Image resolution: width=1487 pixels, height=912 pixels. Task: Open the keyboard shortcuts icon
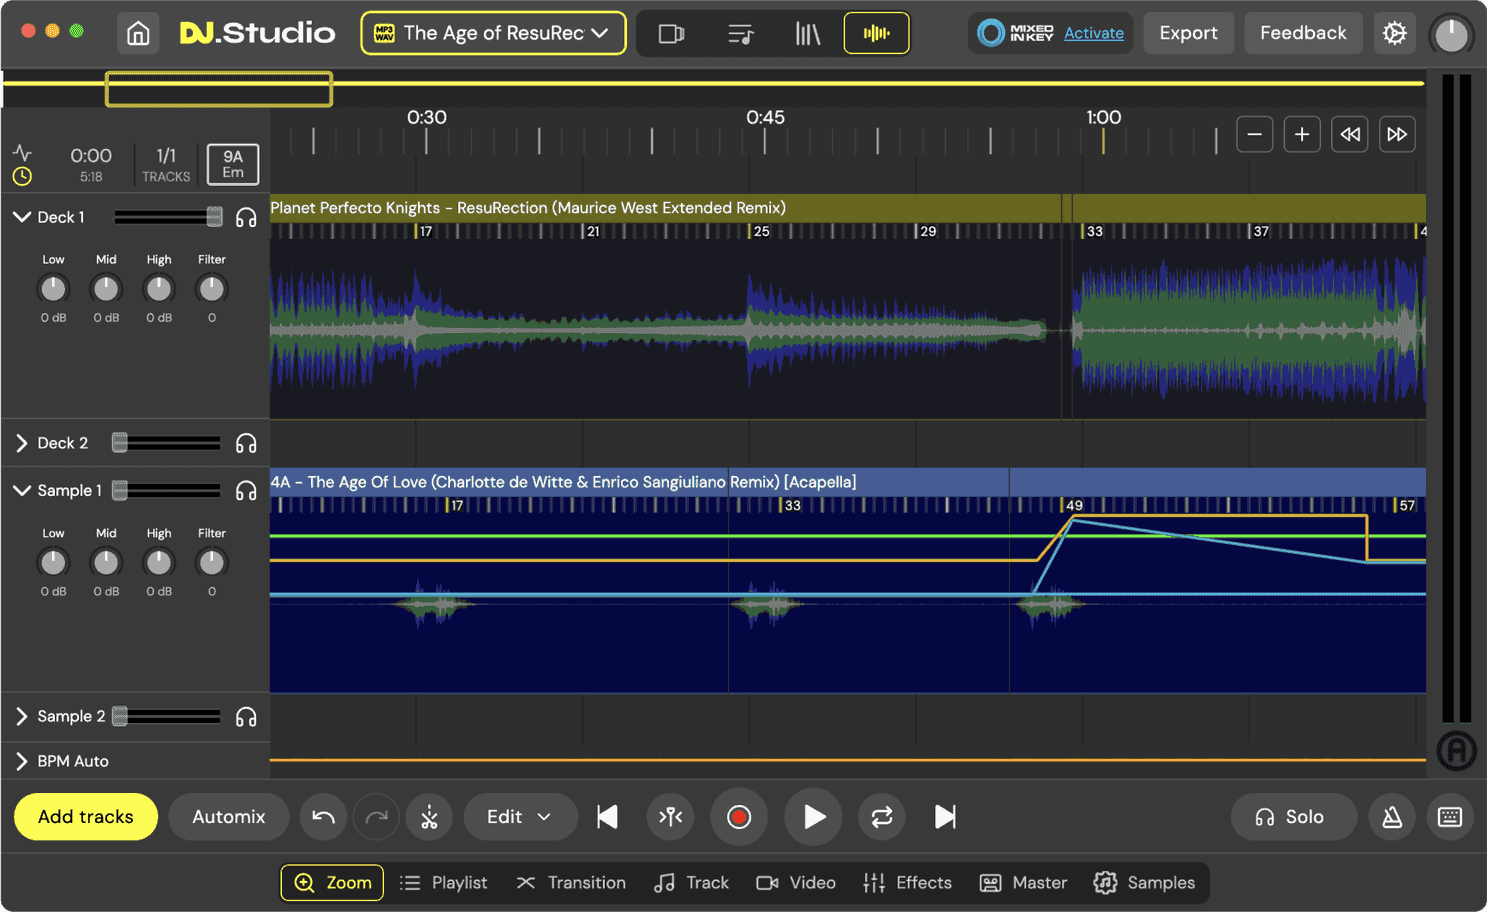1450,817
